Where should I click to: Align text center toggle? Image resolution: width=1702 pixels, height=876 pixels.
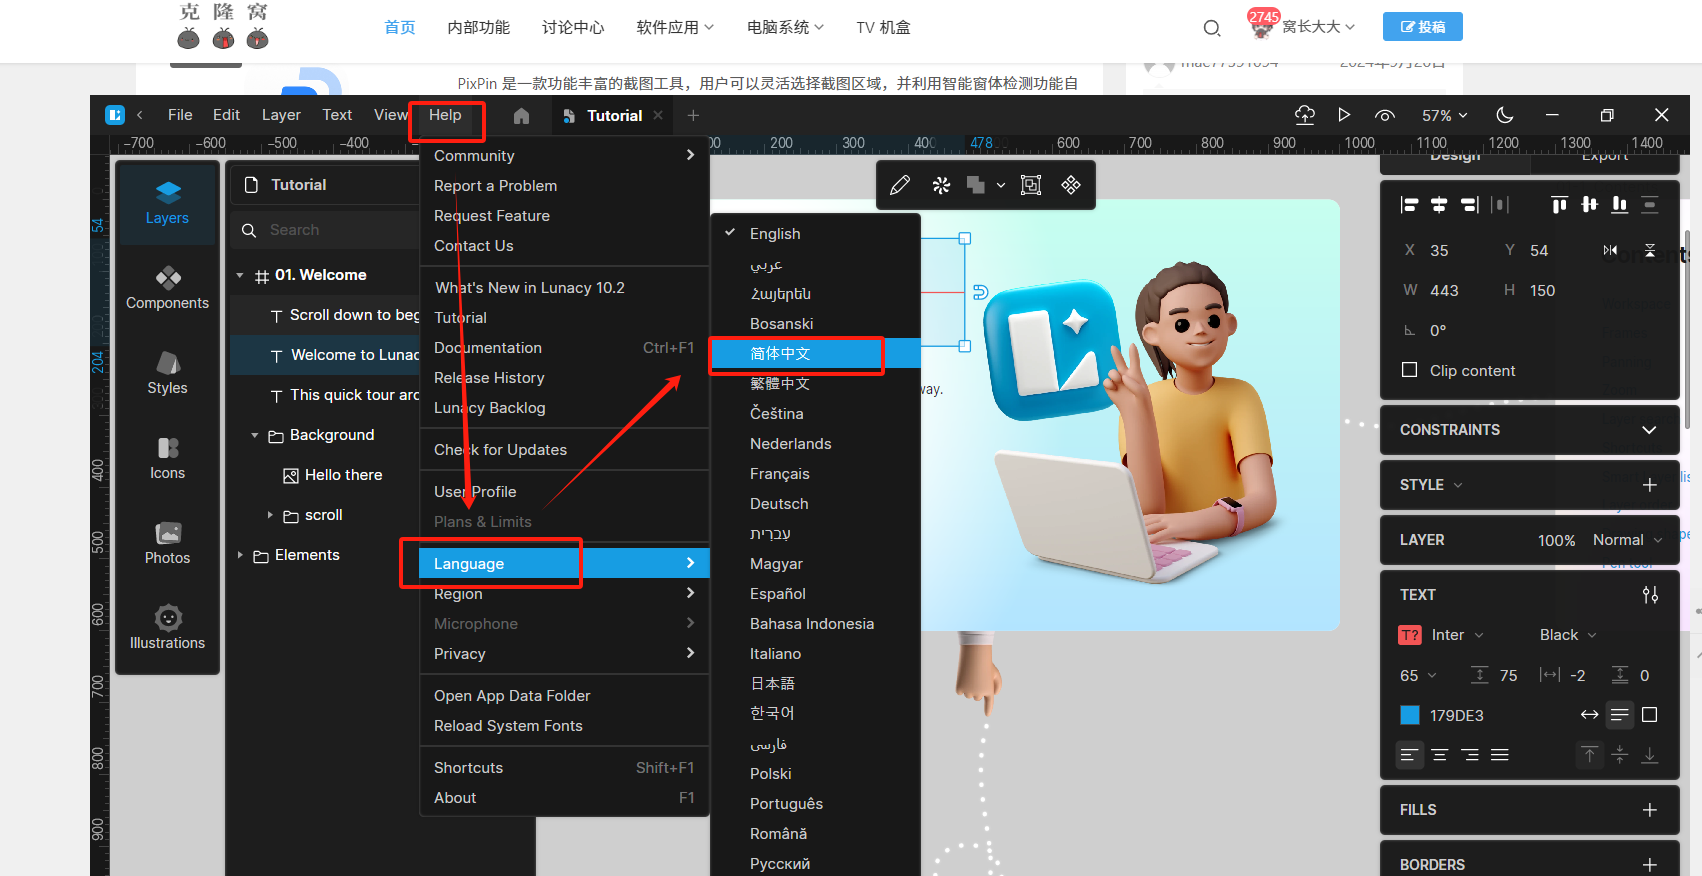click(x=1439, y=755)
